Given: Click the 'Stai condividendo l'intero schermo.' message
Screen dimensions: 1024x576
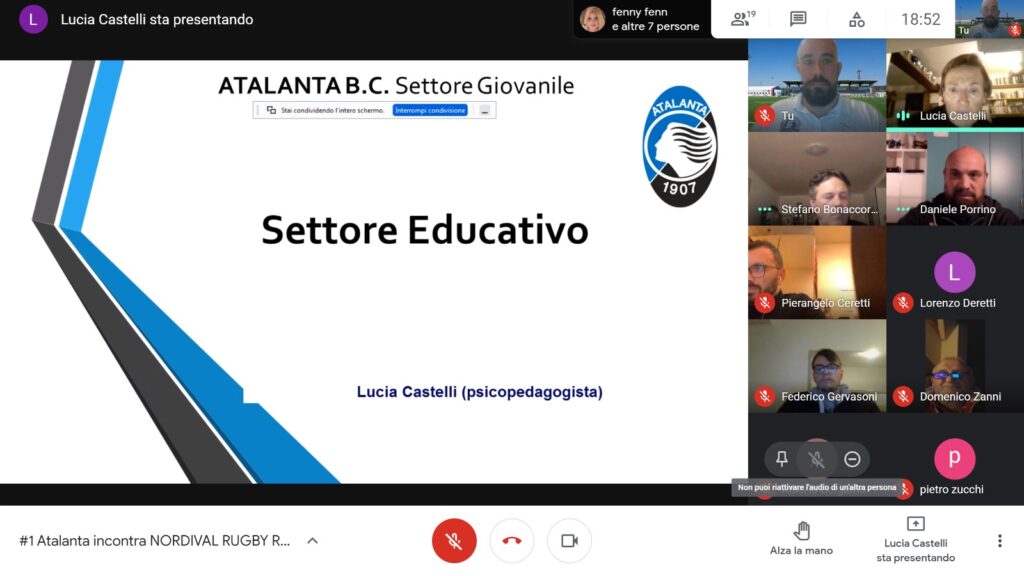Looking at the screenshot, I should pyautogui.click(x=332, y=110).
